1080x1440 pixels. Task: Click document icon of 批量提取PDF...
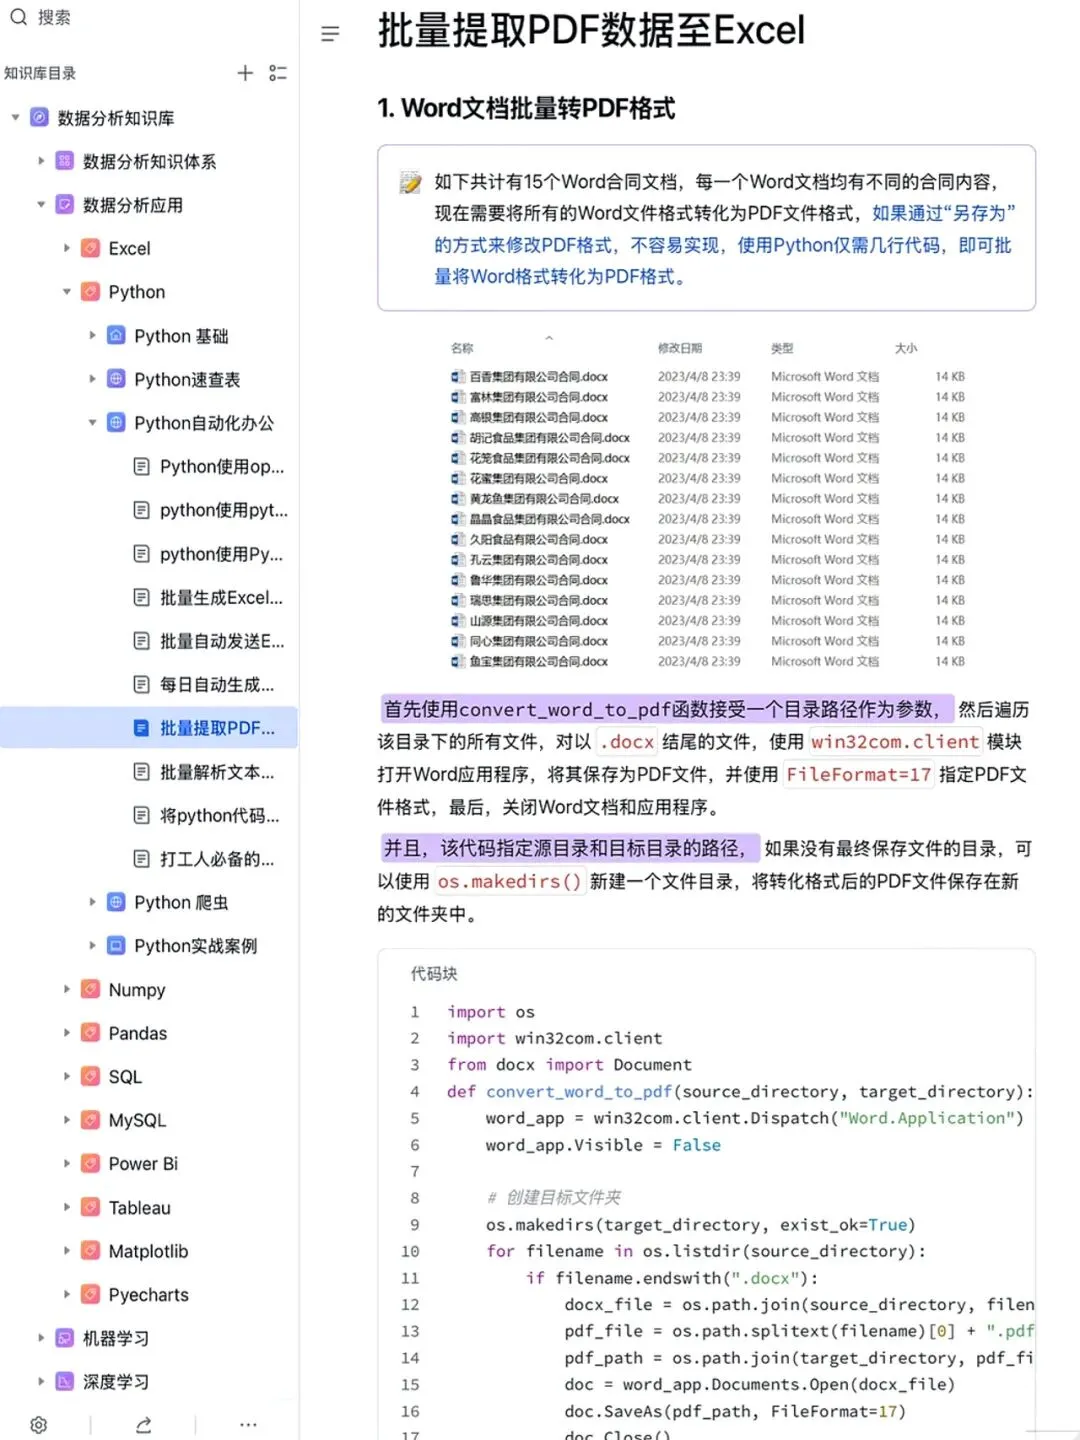[141, 728]
